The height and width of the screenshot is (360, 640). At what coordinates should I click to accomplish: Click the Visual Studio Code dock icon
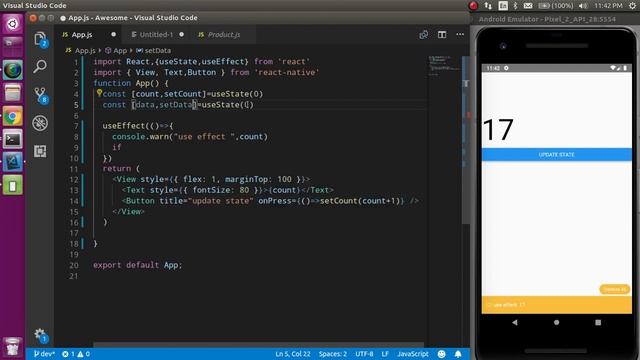pyautogui.click(x=13, y=162)
